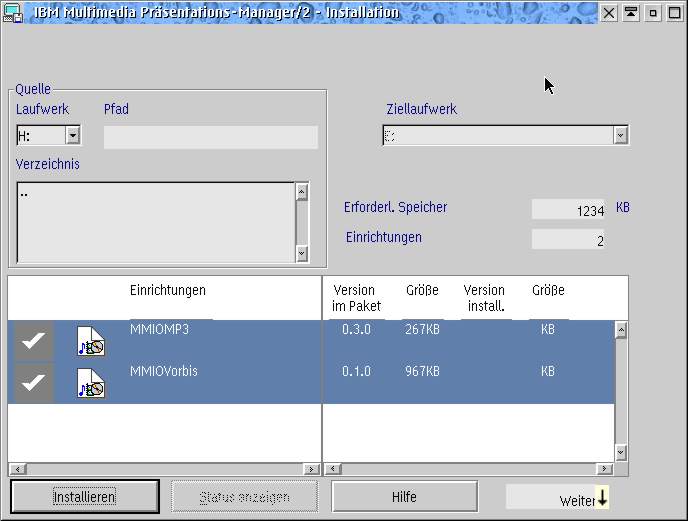Click left arrow of version pane horizontal scrollbar
Image resolution: width=688 pixels, height=521 pixels.
333,469
